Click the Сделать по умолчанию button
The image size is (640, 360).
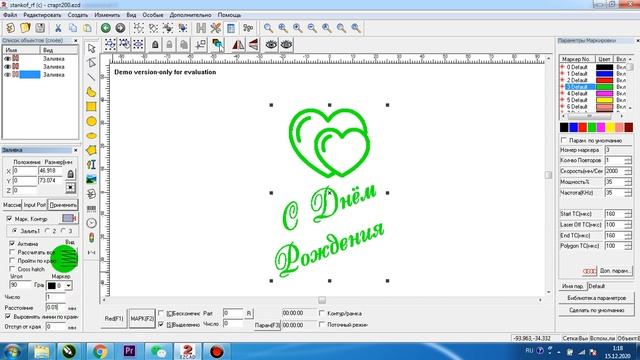[596, 310]
